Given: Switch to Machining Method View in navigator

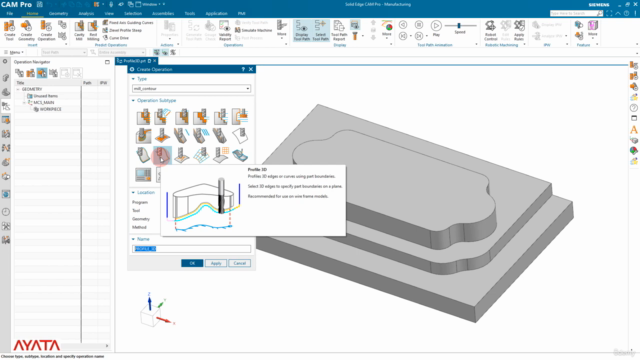Looking at the screenshot, I should [53, 73].
